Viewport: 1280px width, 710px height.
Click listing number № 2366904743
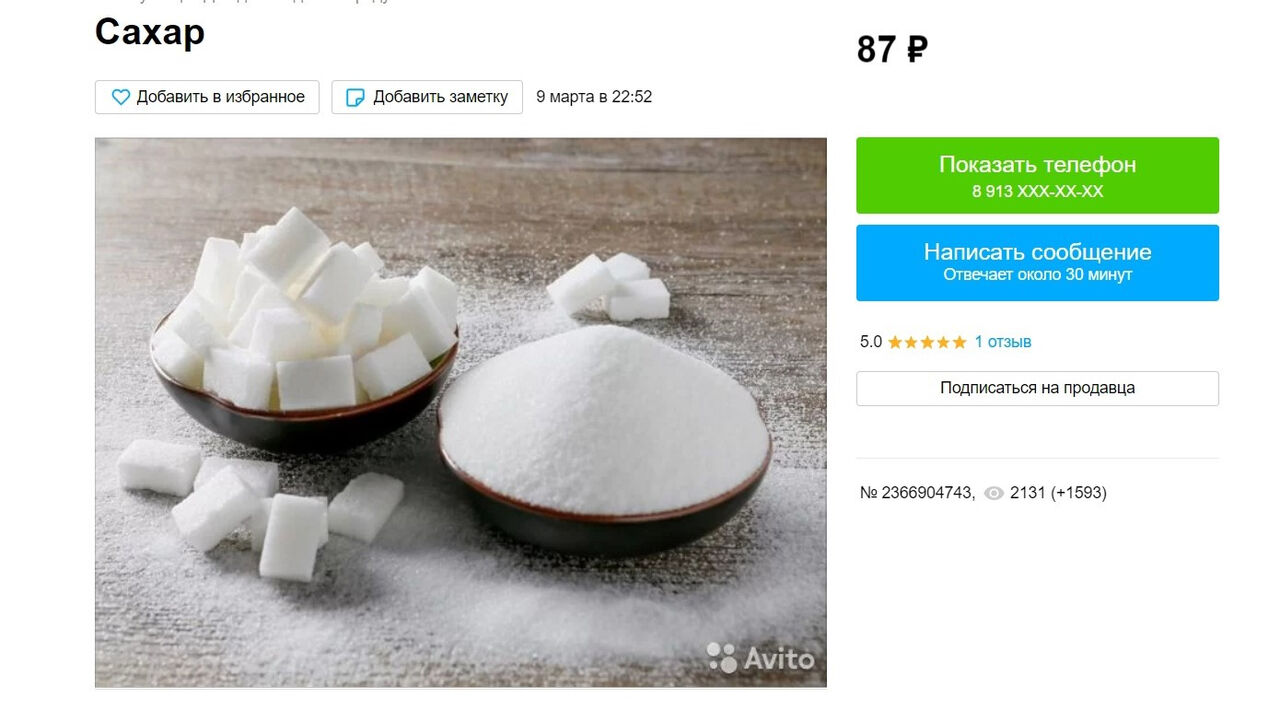pos(916,493)
